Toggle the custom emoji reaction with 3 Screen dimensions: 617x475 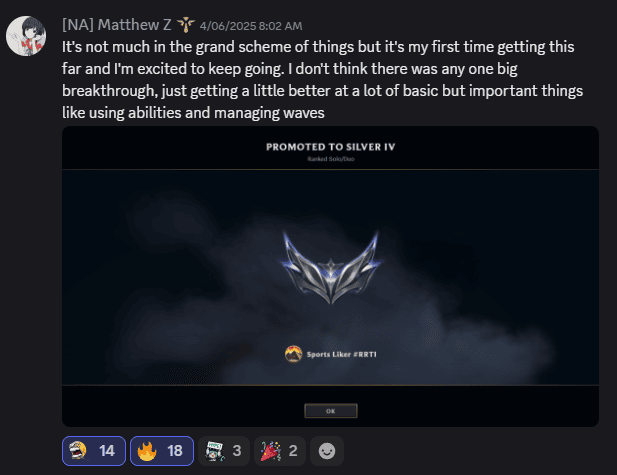tap(224, 451)
